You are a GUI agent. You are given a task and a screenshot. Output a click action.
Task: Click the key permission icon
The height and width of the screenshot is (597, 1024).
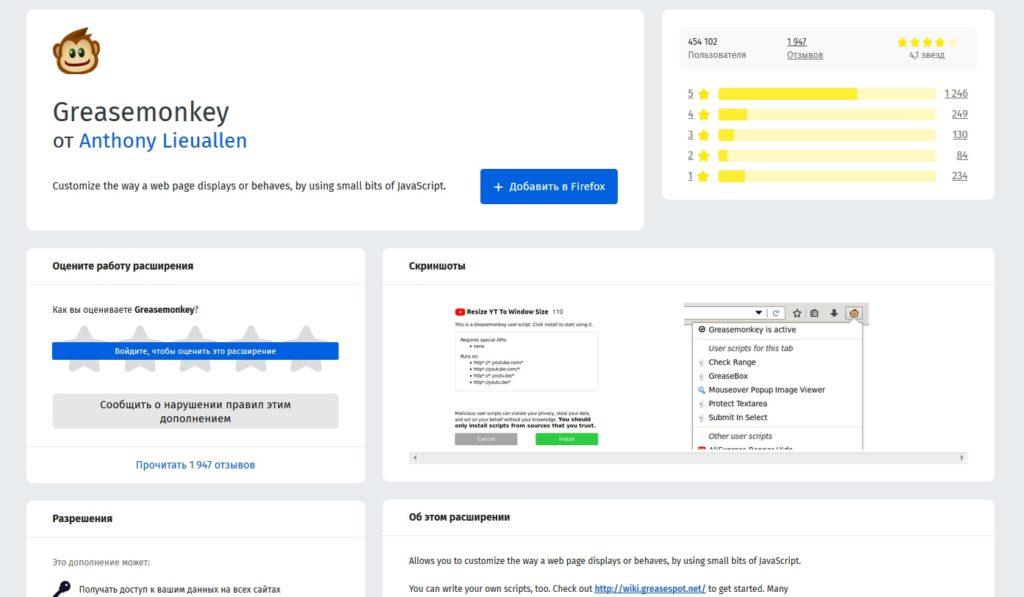62,589
